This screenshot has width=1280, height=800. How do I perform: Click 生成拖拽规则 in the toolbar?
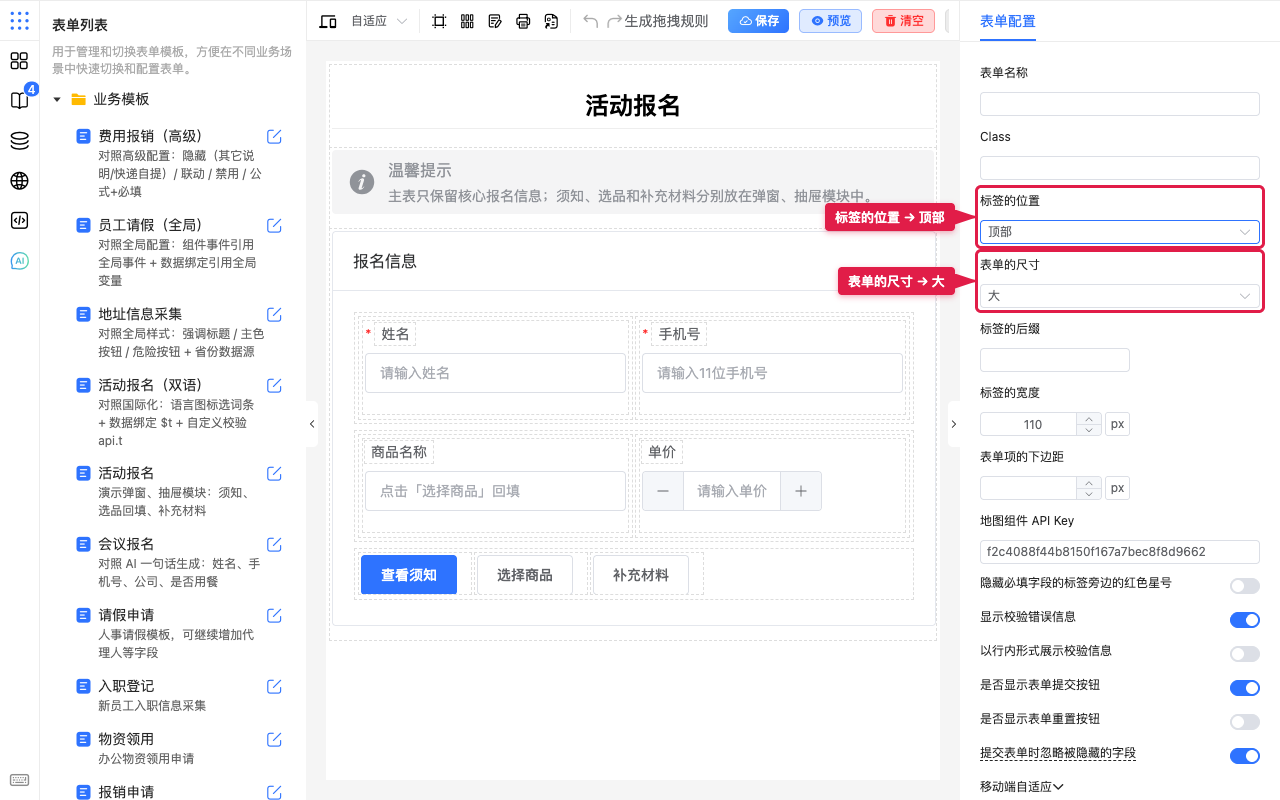(x=666, y=21)
